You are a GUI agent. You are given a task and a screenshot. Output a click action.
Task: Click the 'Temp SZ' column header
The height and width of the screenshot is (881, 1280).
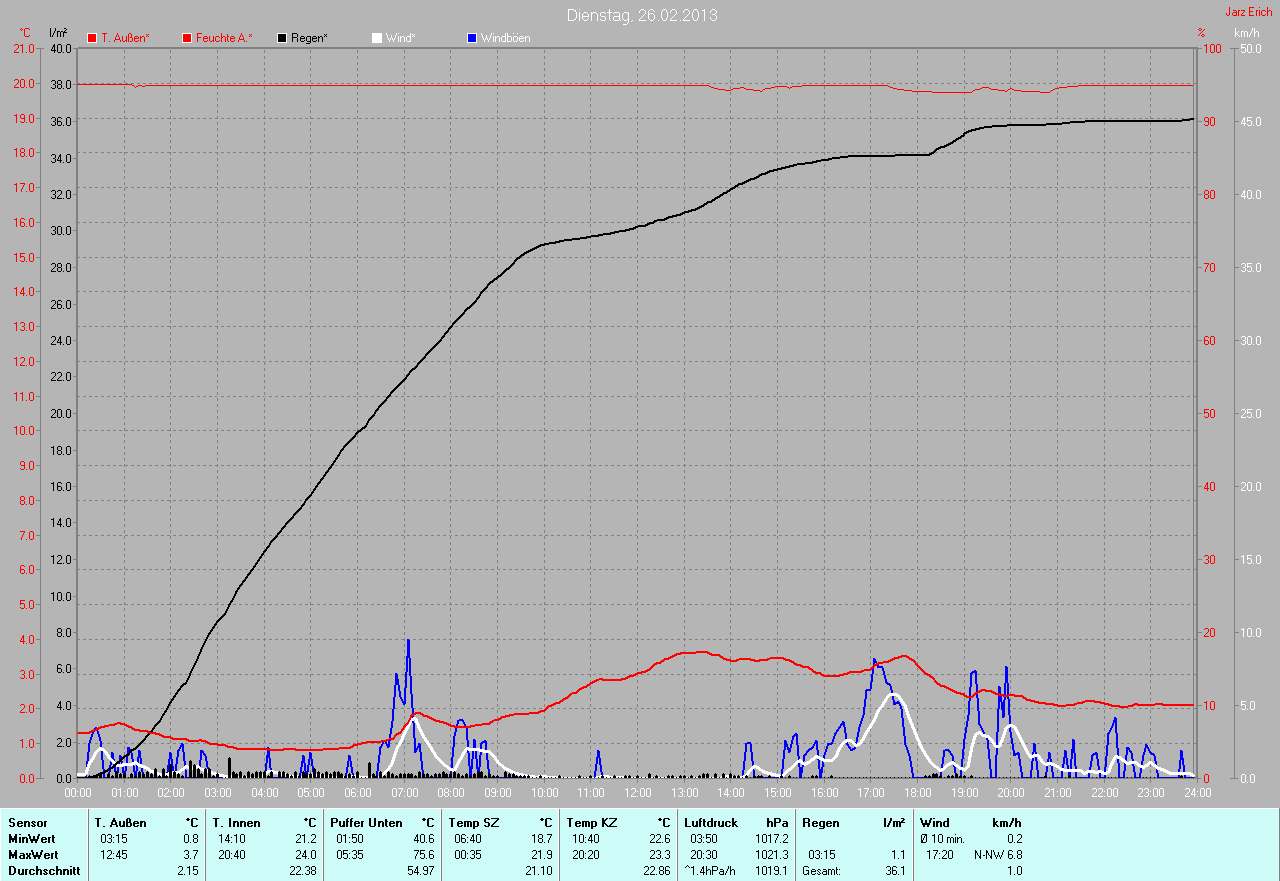(472, 823)
